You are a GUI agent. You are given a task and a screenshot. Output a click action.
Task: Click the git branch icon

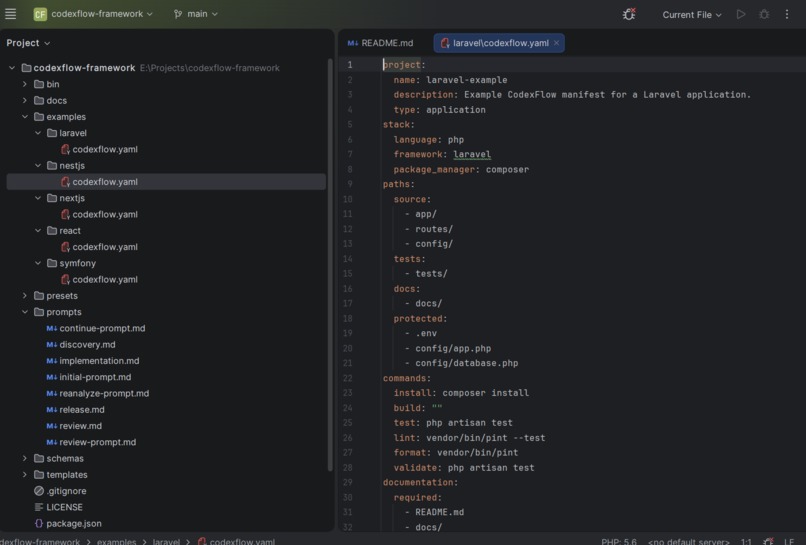point(178,14)
